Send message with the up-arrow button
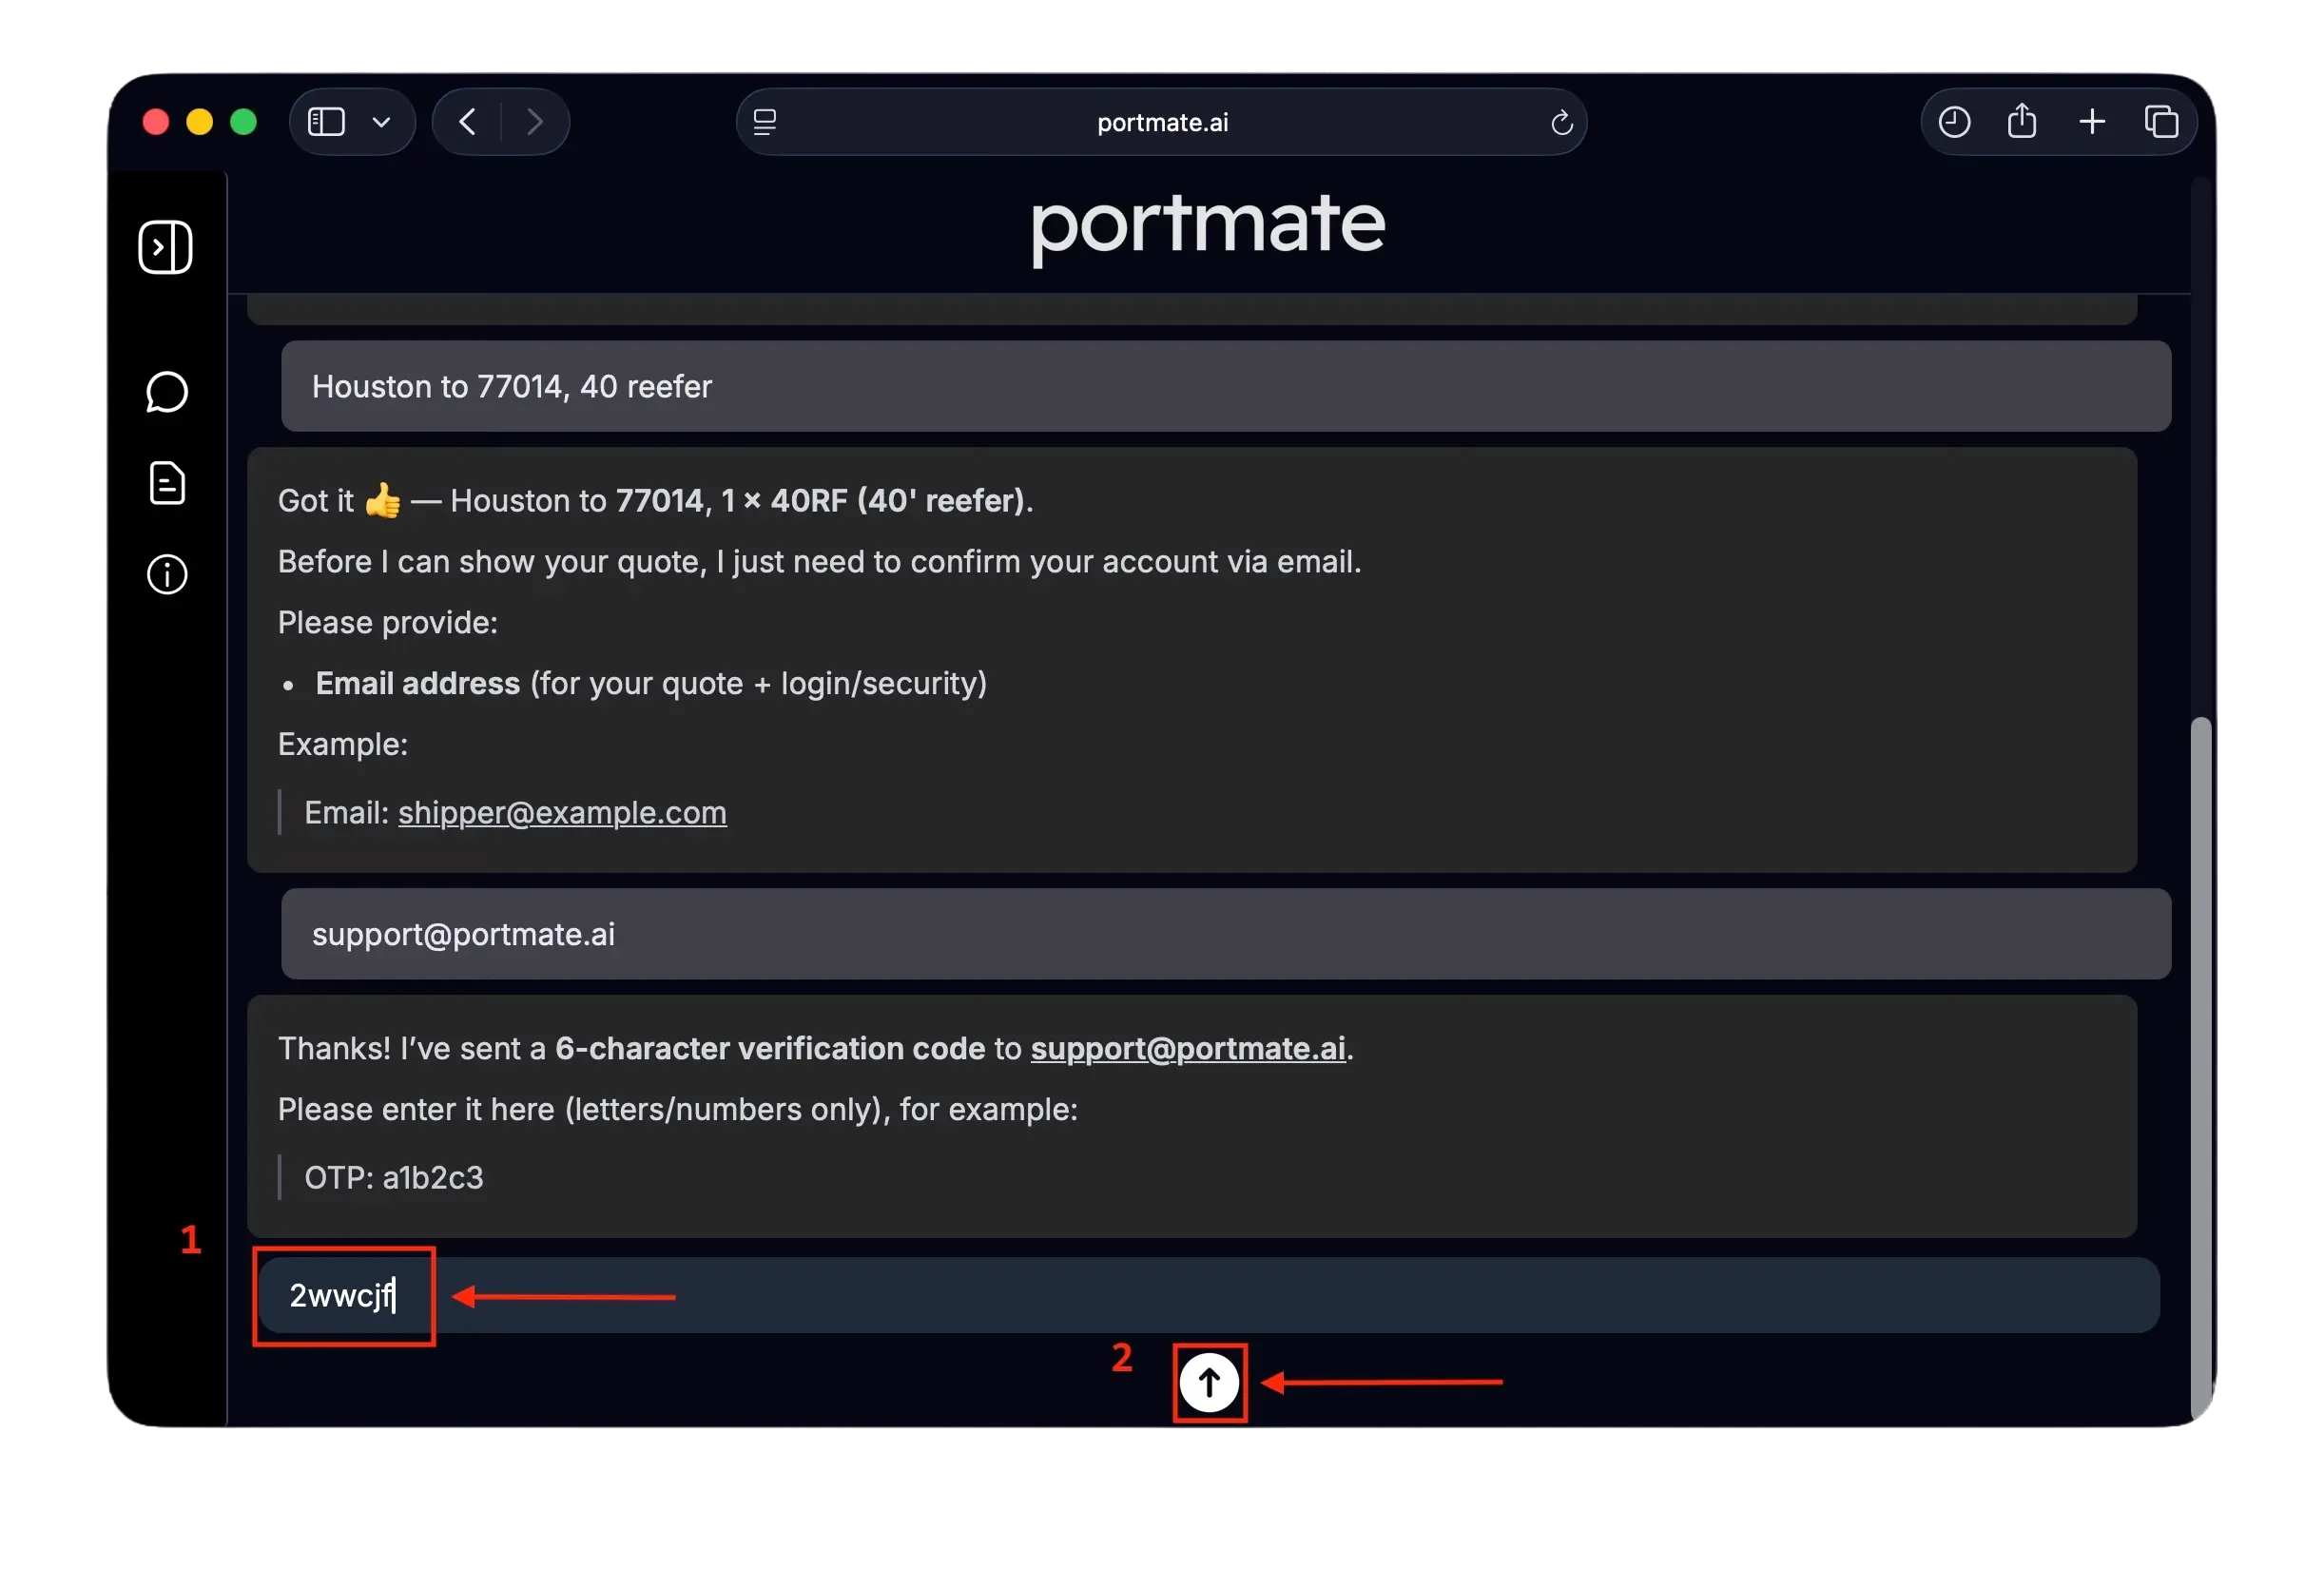2324x1569 pixels. [1209, 1383]
